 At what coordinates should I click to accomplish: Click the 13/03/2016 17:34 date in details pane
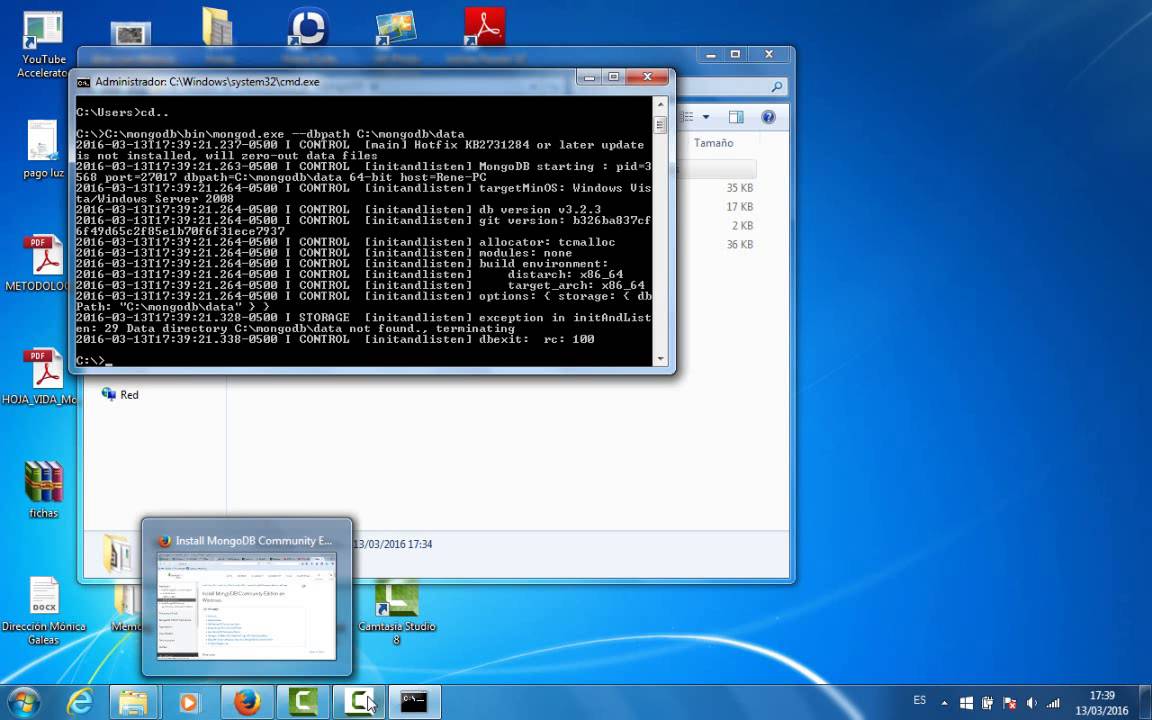click(393, 544)
